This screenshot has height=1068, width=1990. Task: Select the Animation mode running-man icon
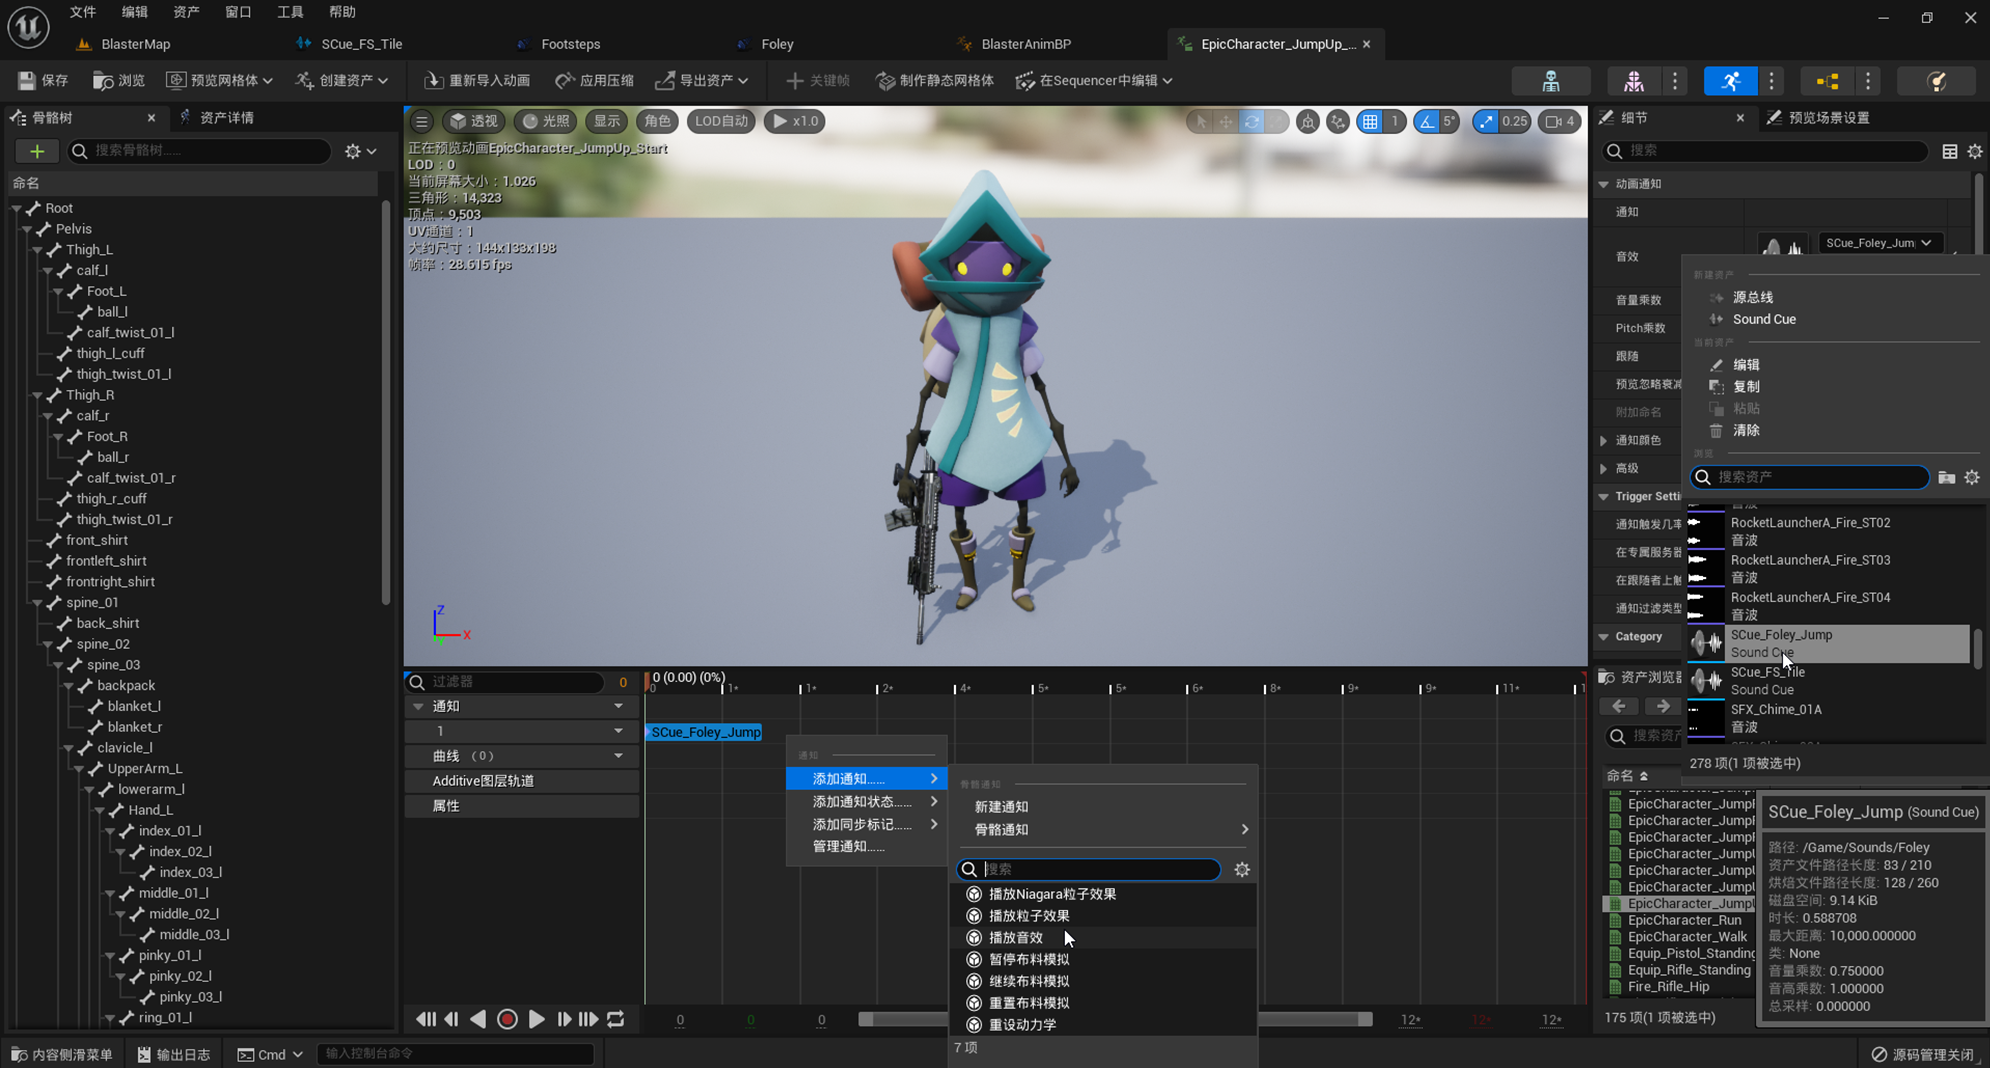(1731, 81)
